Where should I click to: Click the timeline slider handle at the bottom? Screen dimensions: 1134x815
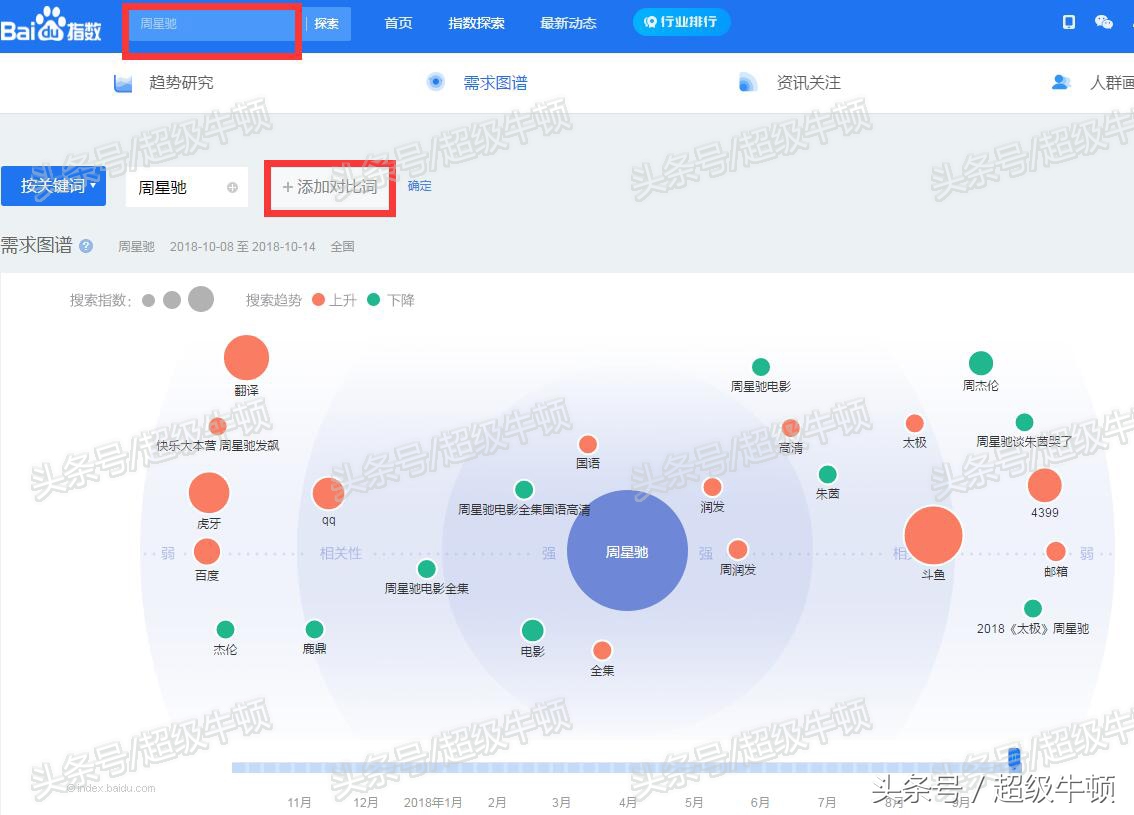(1014, 758)
